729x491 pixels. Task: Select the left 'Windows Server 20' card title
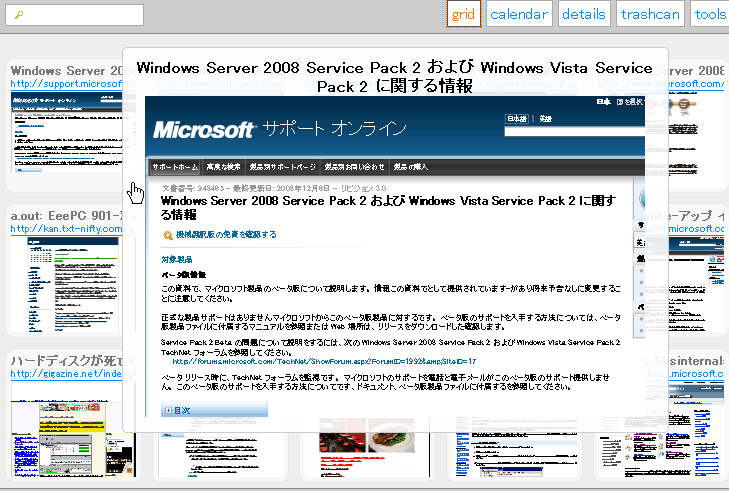[66, 71]
